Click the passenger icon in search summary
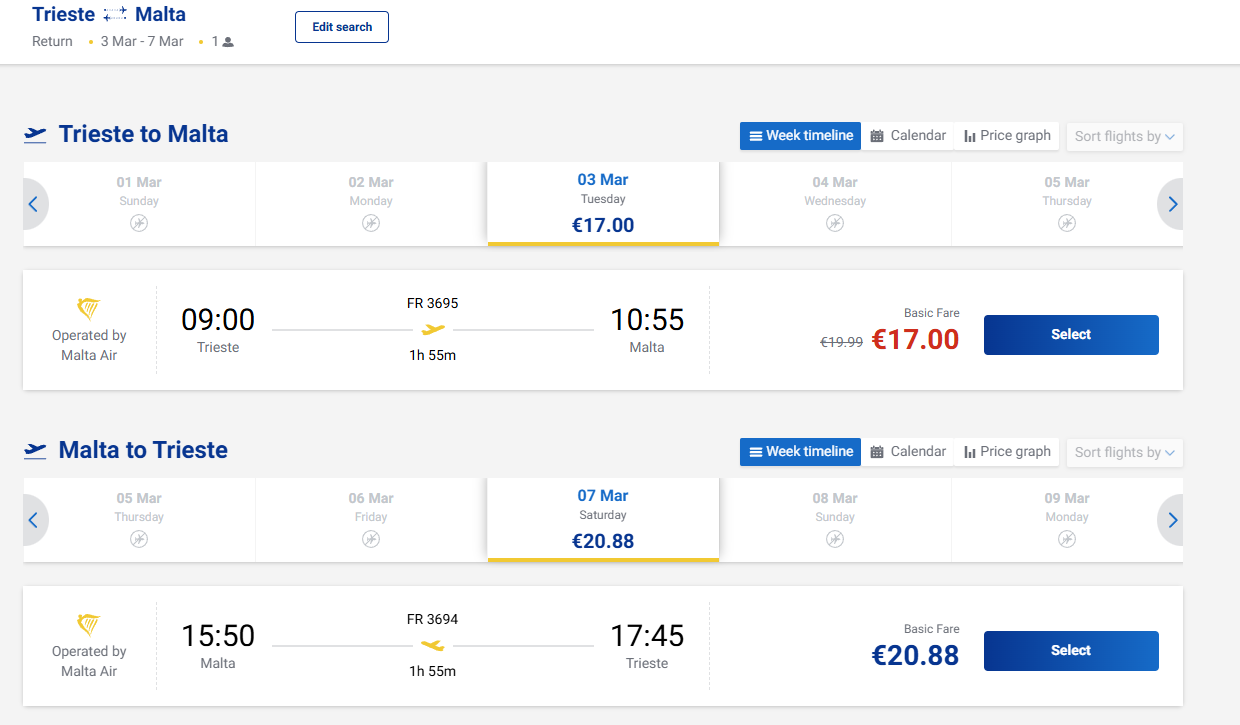 [x=228, y=42]
